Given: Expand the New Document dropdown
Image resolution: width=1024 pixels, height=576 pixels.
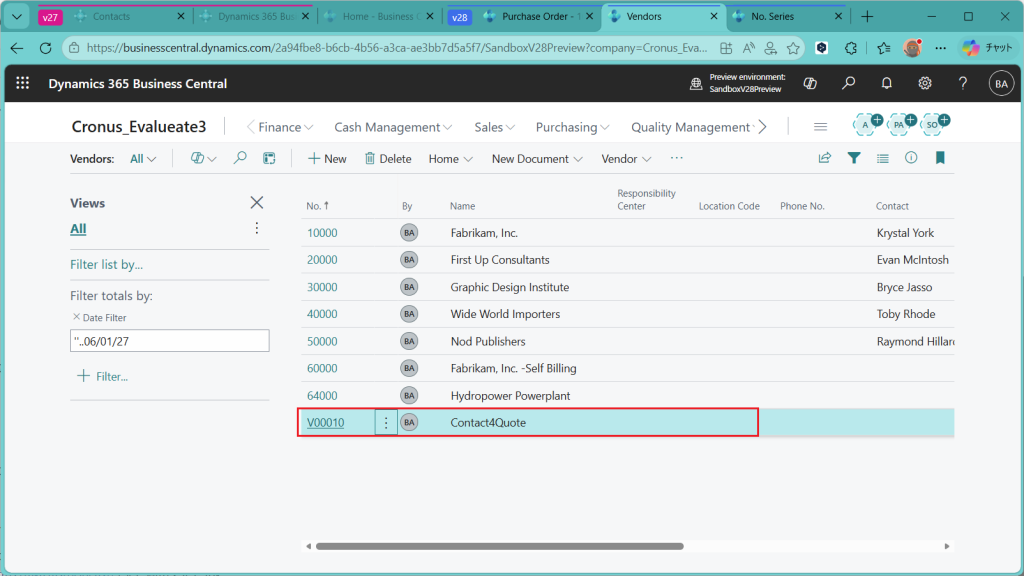Looking at the screenshot, I should (536, 159).
